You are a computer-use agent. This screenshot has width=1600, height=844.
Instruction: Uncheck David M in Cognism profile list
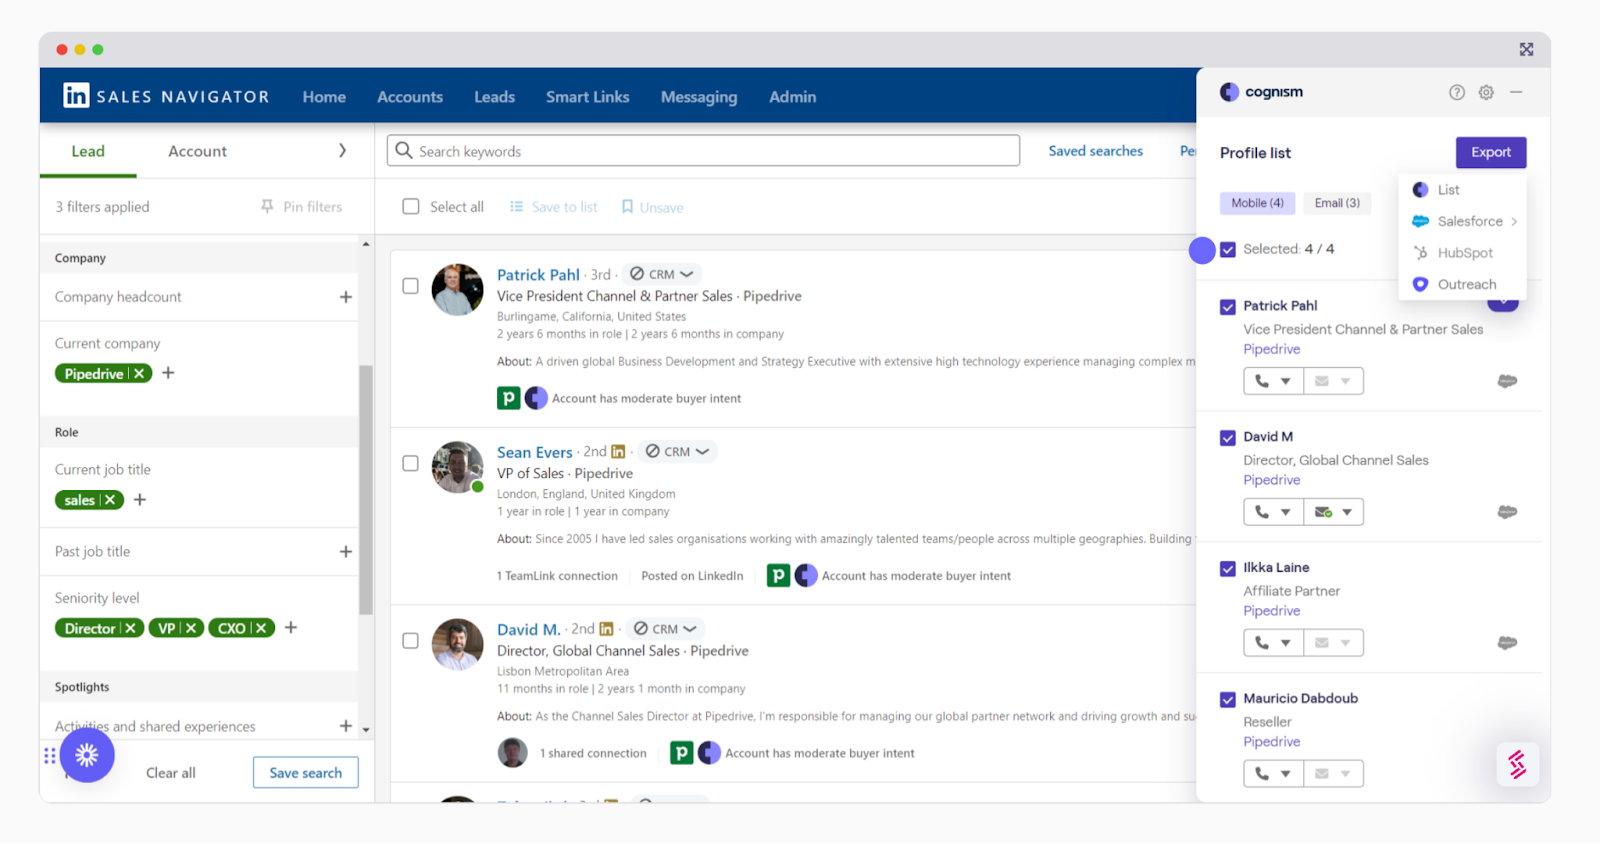[1228, 438]
